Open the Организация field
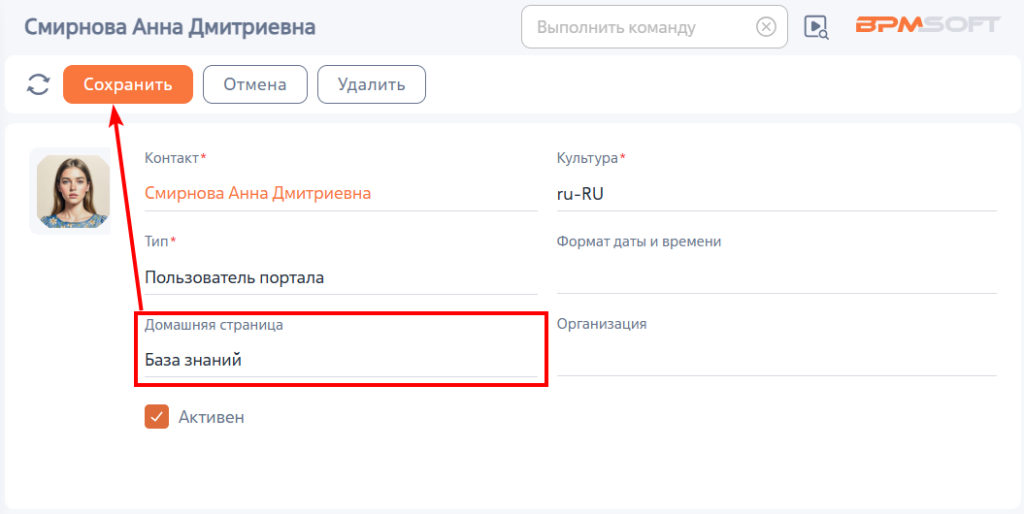This screenshot has width=1024, height=514. (776, 360)
